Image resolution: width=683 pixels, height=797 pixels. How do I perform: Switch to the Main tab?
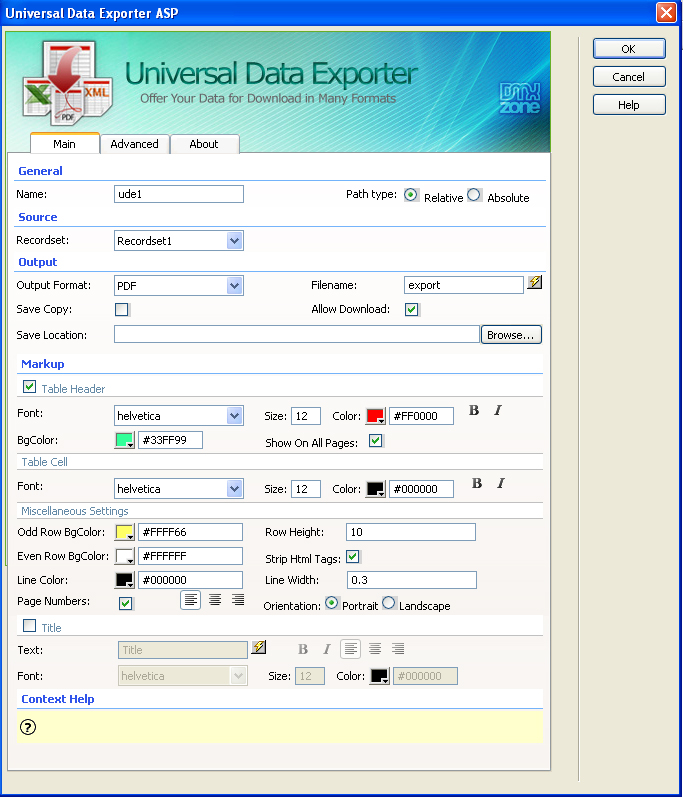65,144
